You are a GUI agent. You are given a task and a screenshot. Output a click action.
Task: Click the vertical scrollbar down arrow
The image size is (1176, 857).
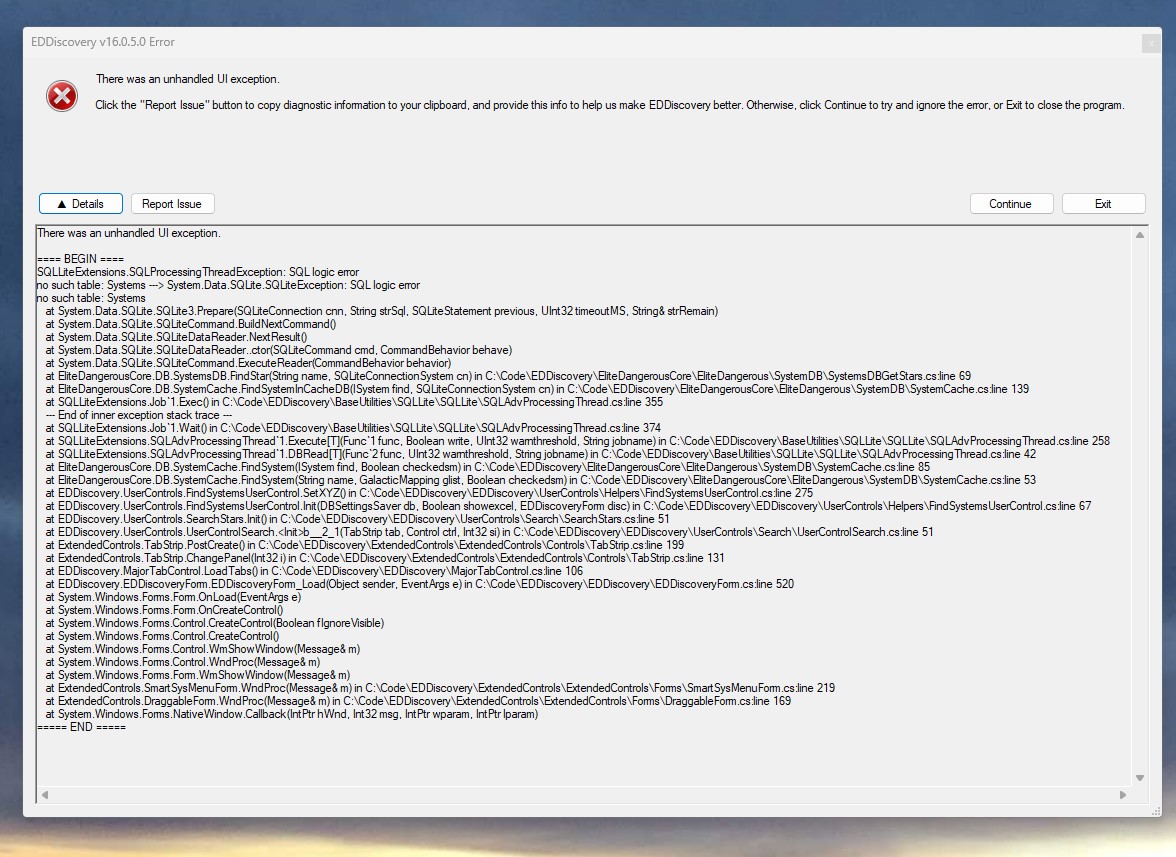point(1139,778)
